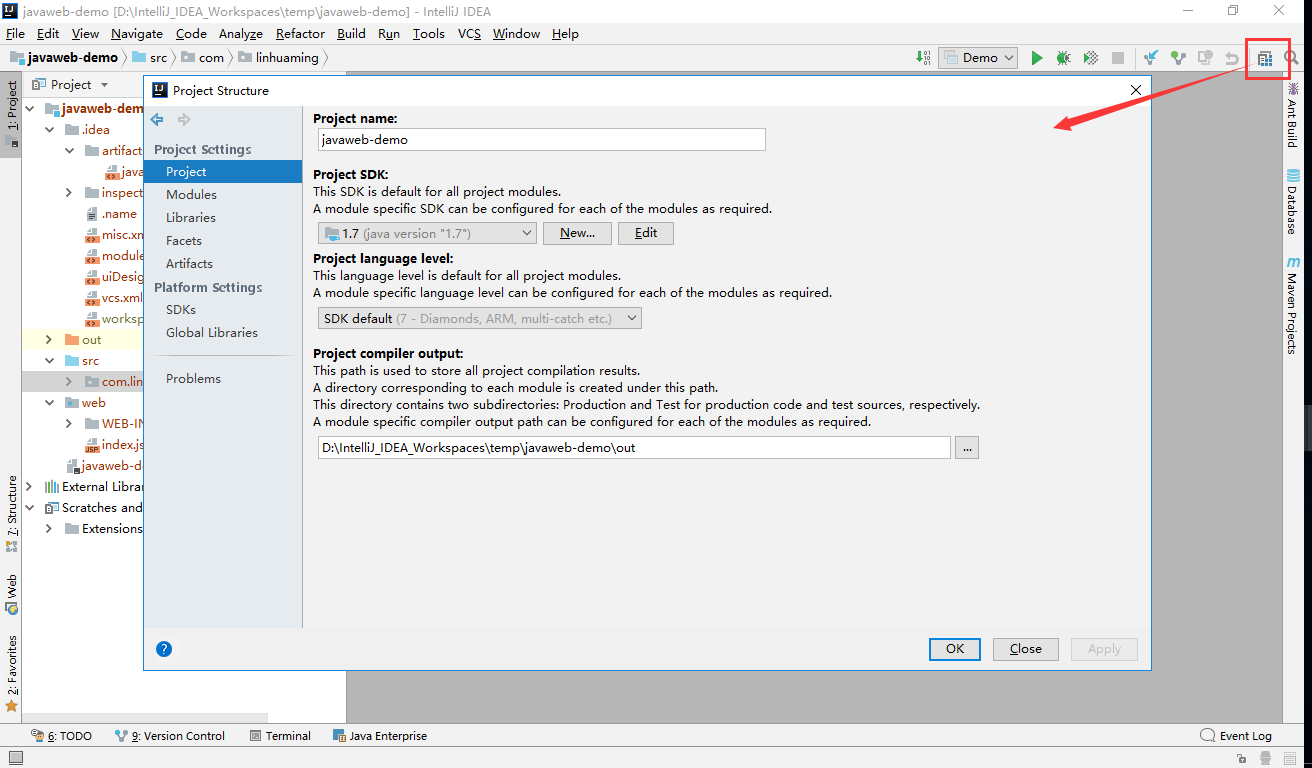Viewport: 1312px width, 768px height.
Task: Click the forward arrow in Project Structure dialog
Action: tap(184, 120)
